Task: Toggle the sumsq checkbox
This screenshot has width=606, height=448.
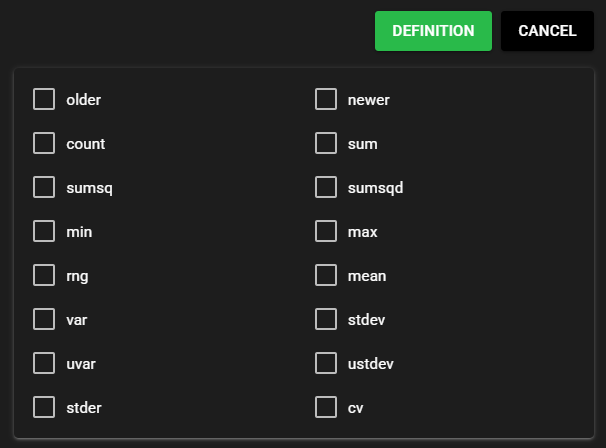Action: [44, 187]
